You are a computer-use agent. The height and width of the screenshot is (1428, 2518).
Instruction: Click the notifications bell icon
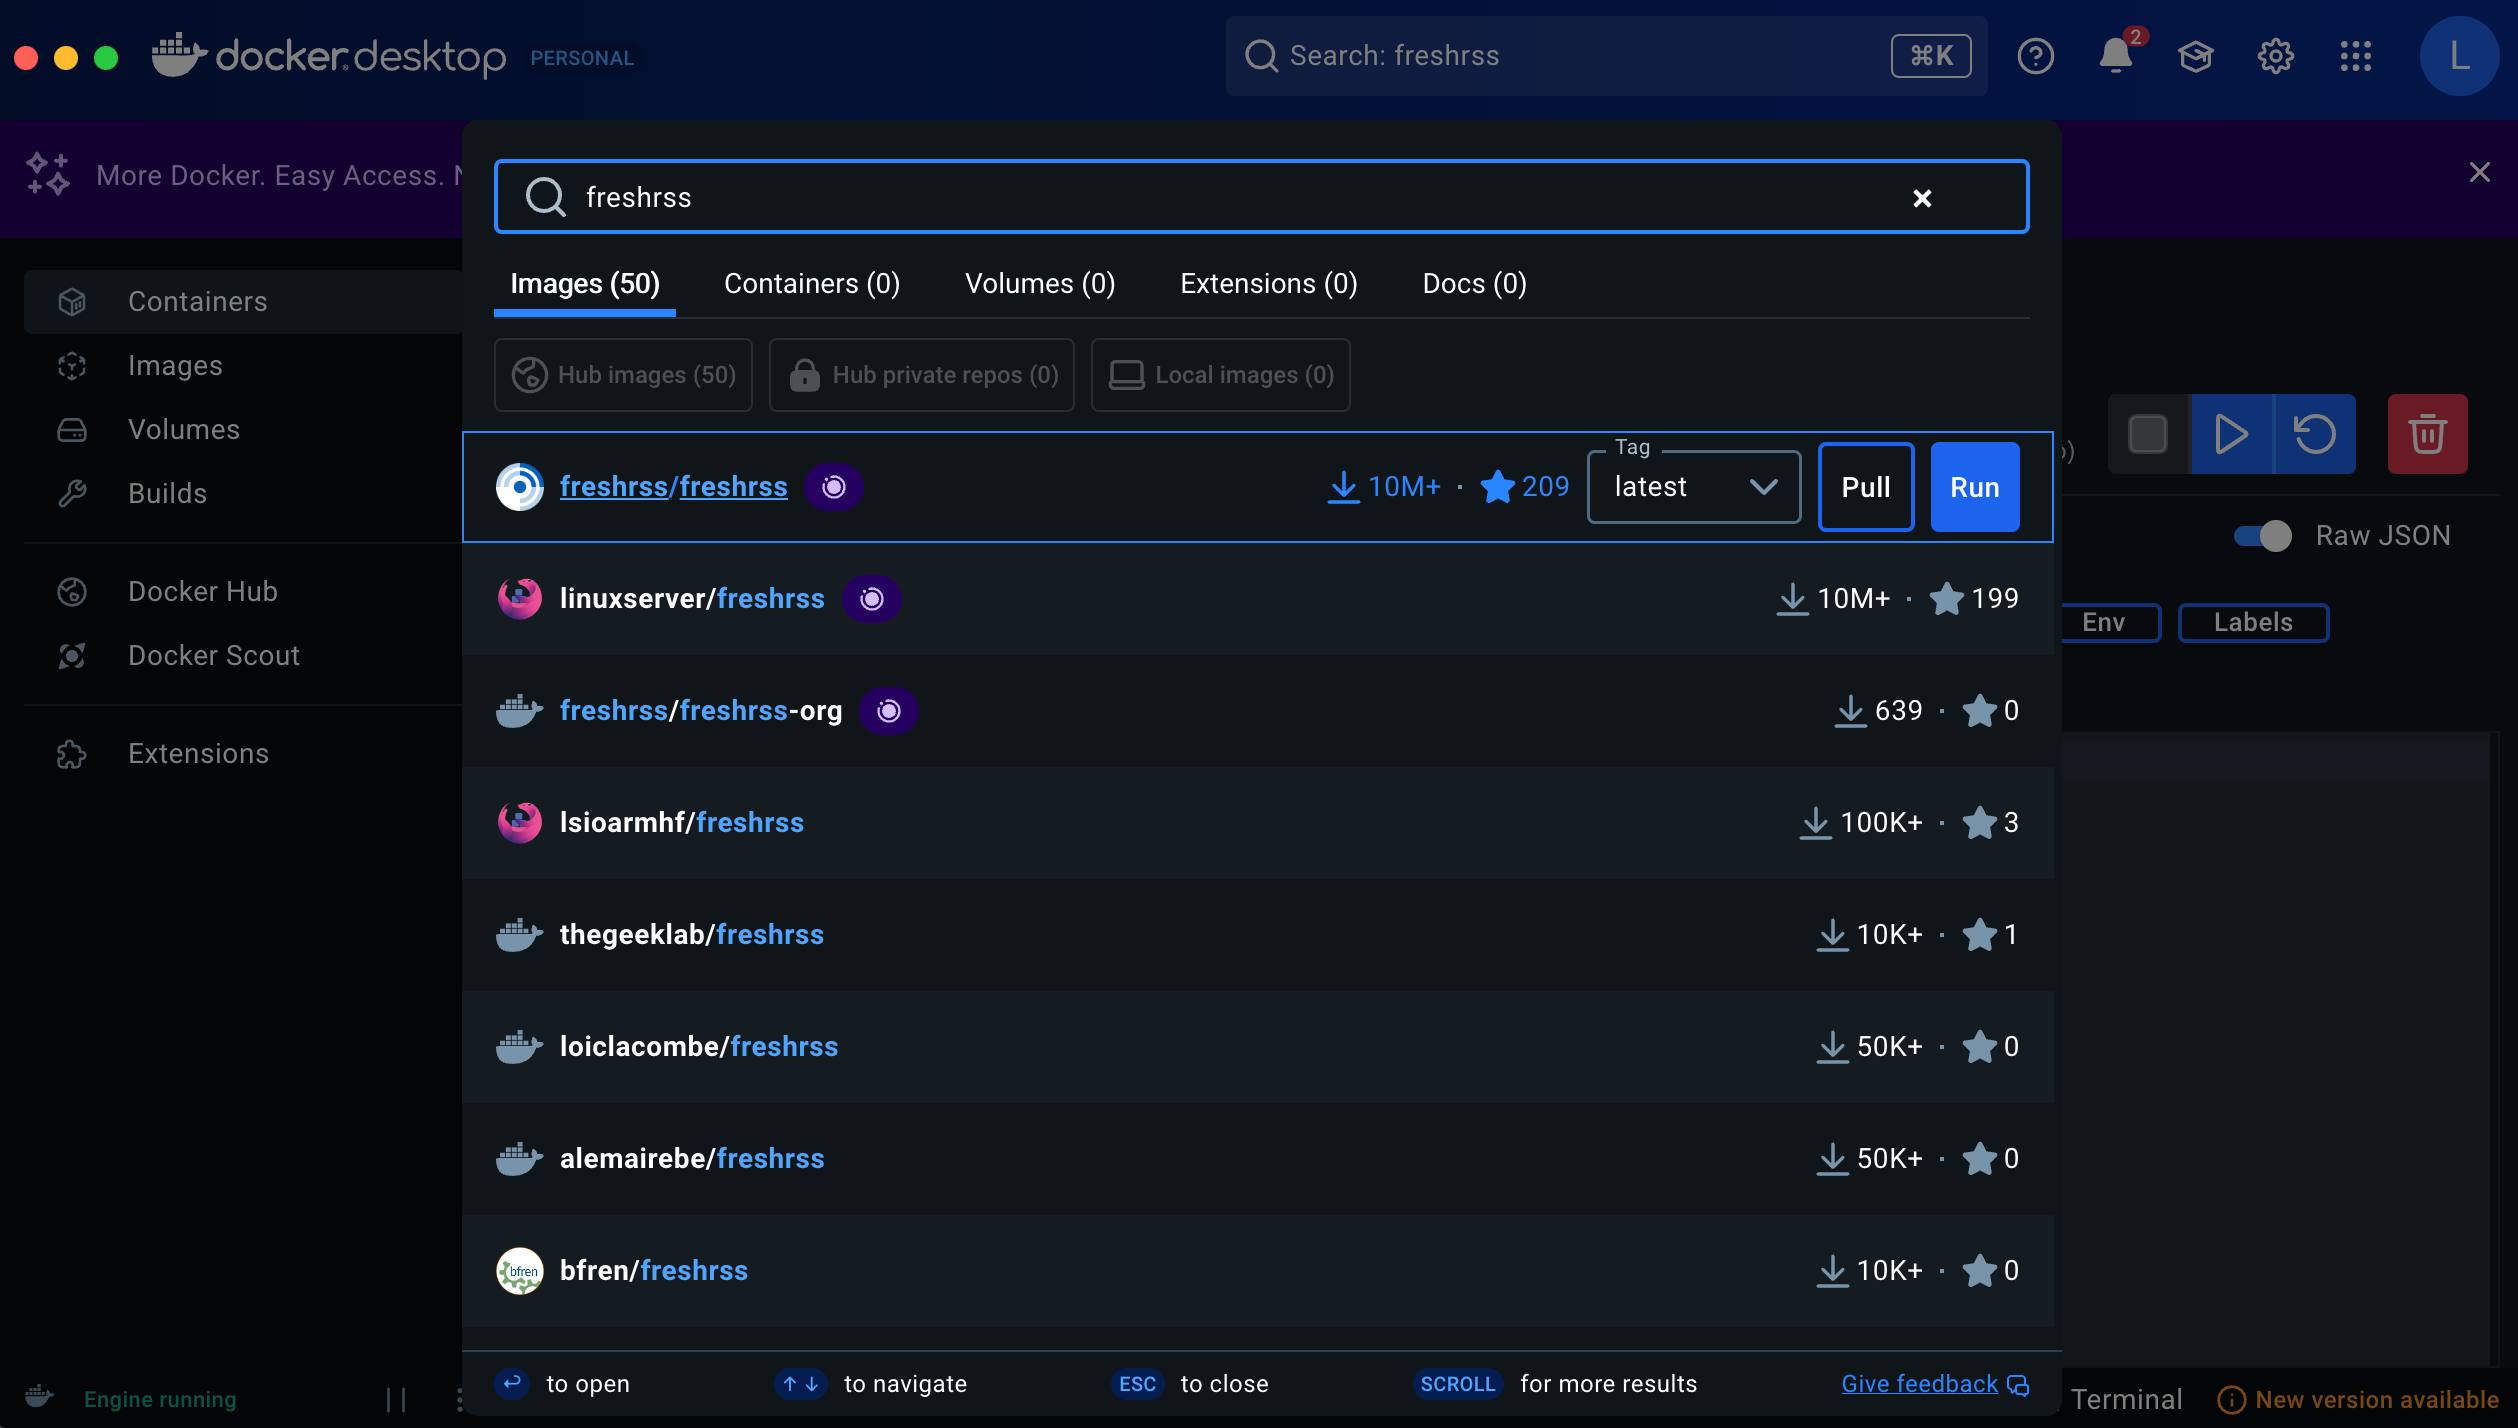(2114, 56)
